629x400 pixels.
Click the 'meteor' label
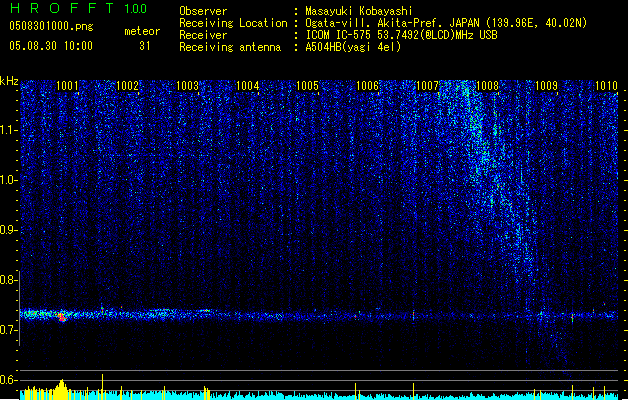pos(142,31)
